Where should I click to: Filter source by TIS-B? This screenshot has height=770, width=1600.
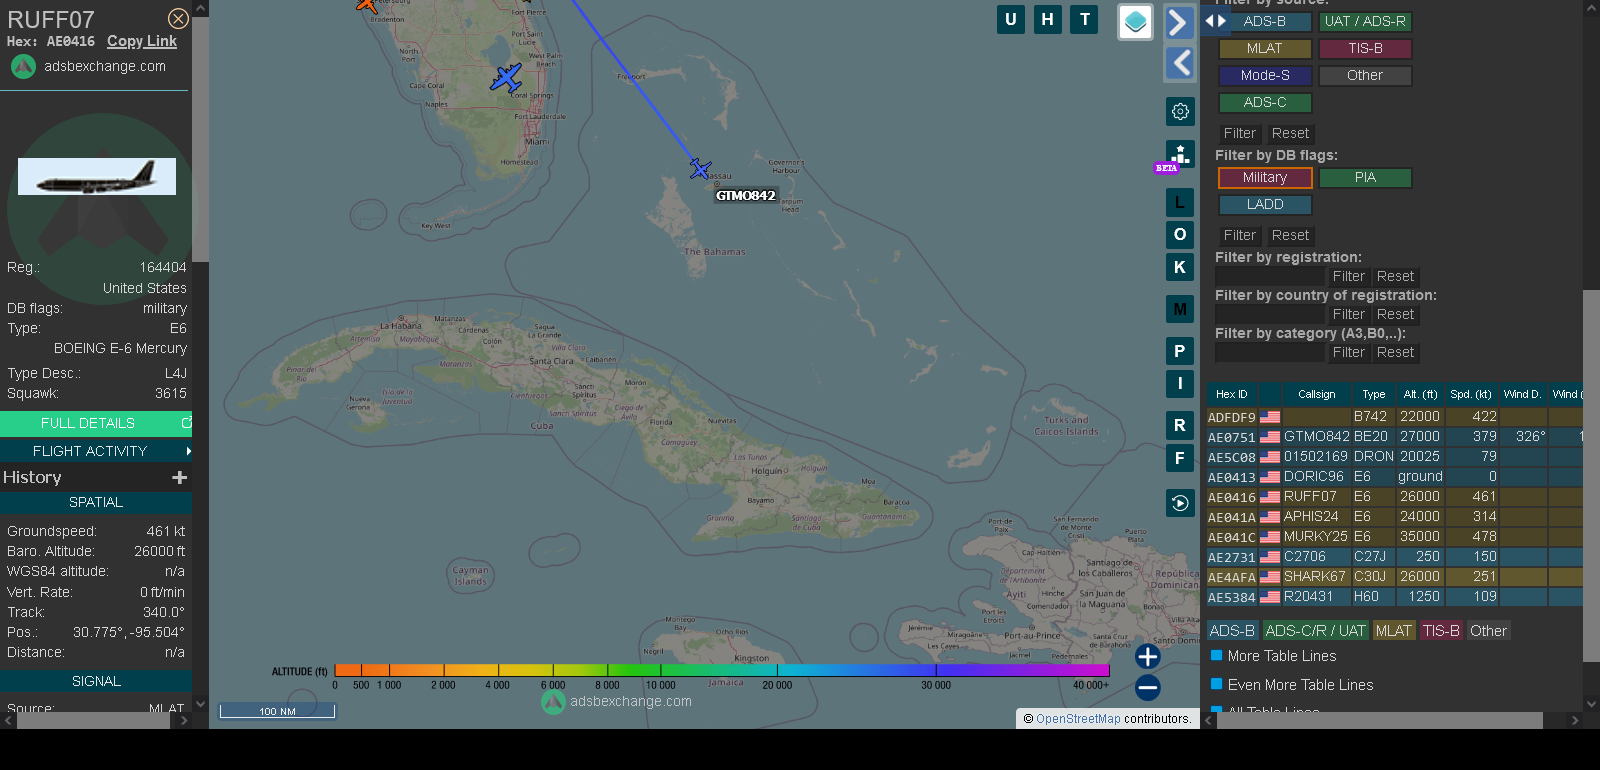click(1365, 48)
